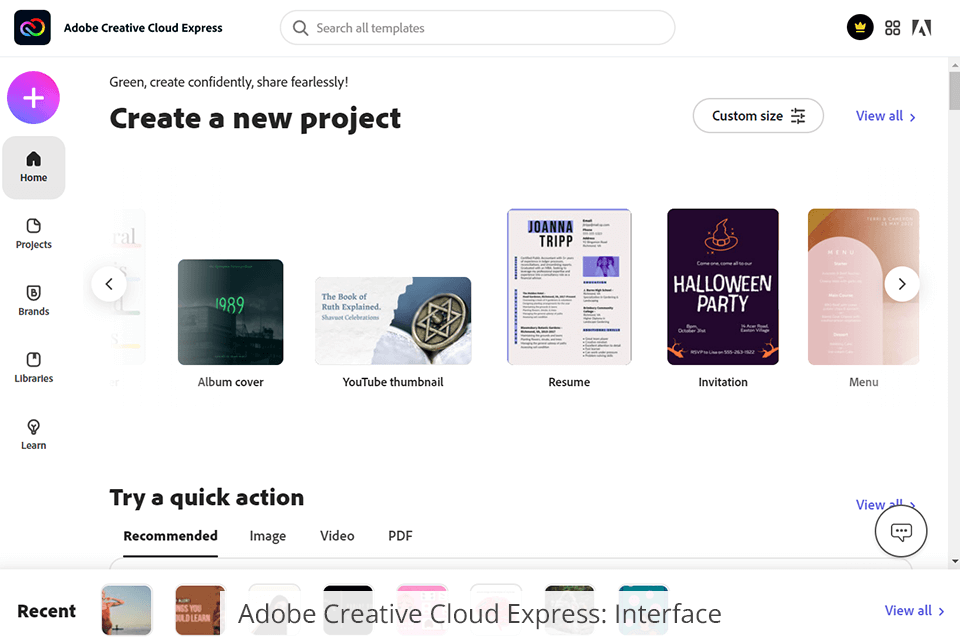Click the gold crown premium icon

pos(860,28)
